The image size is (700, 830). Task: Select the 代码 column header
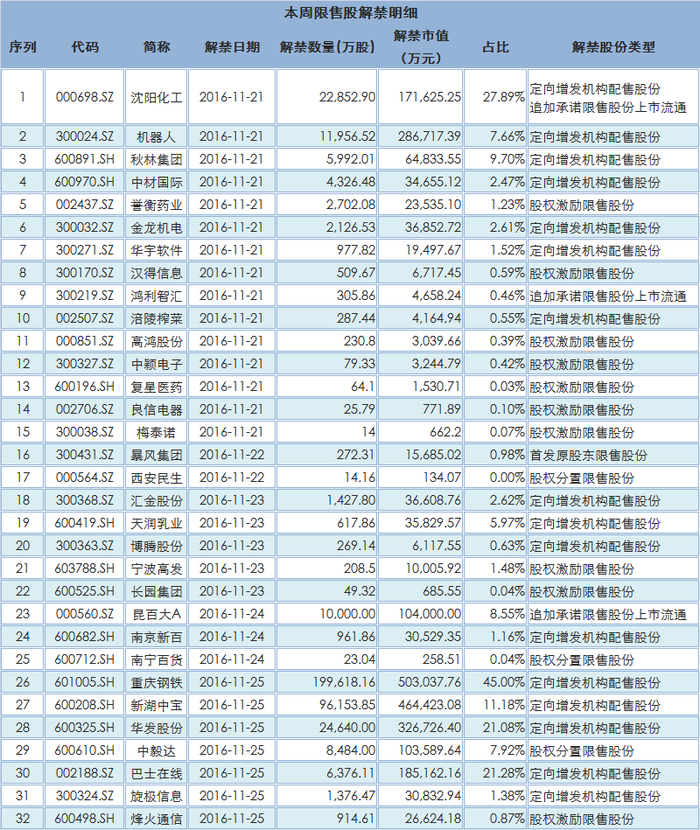pyautogui.click(x=85, y=47)
